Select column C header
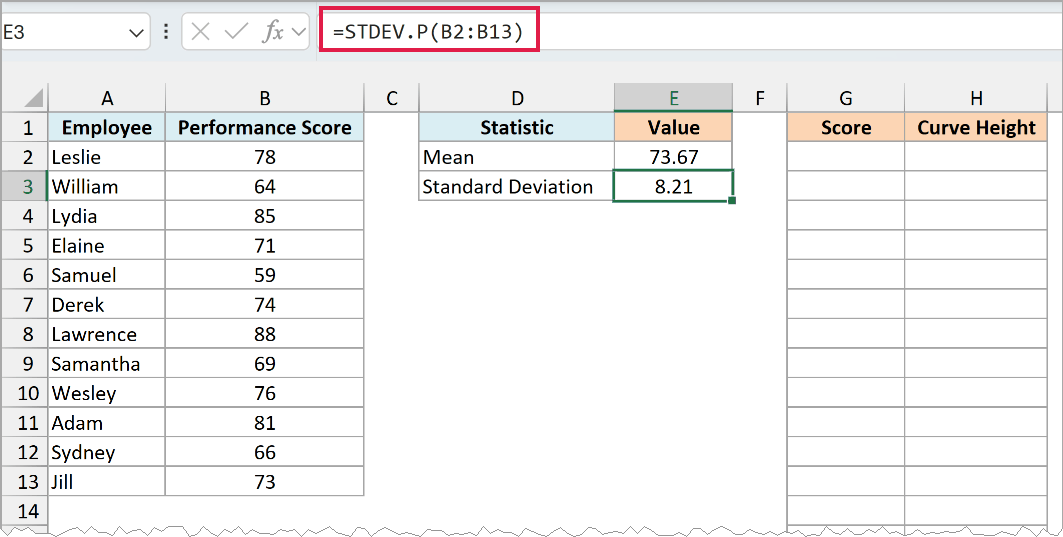This screenshot has width=1063, height=537. (x=391, y=98)
